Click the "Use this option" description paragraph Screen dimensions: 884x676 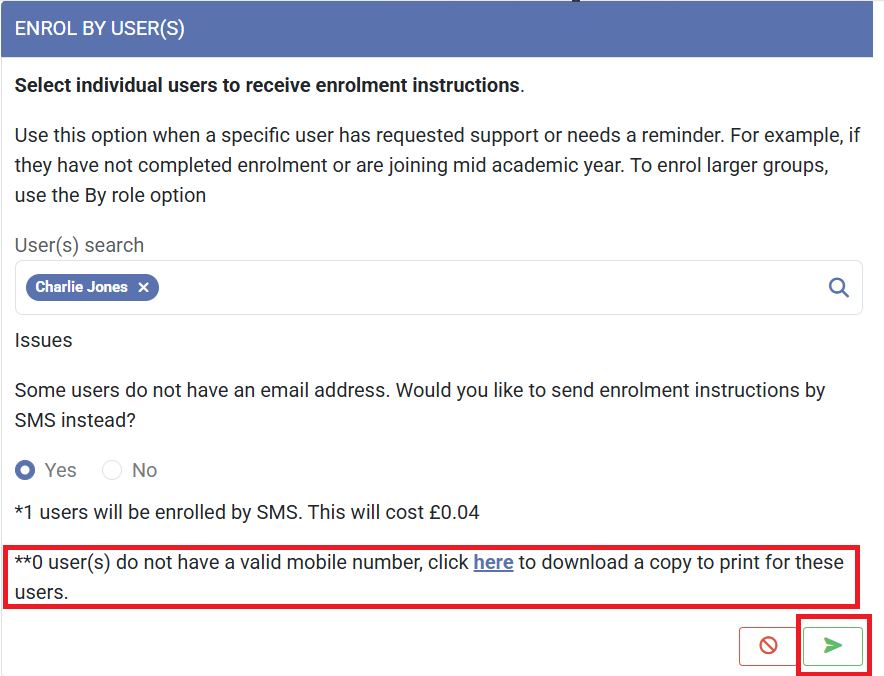click(x=420, y=164)
